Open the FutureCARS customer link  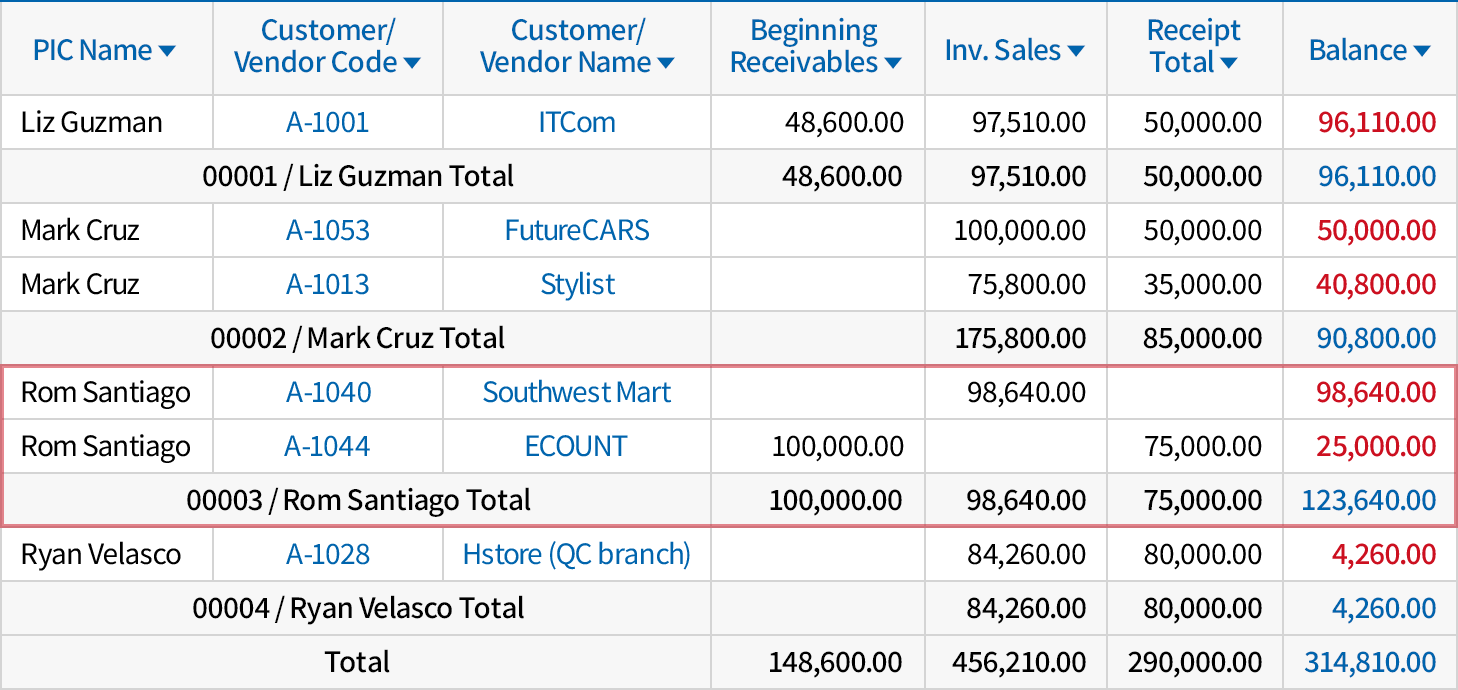[576, 231]
